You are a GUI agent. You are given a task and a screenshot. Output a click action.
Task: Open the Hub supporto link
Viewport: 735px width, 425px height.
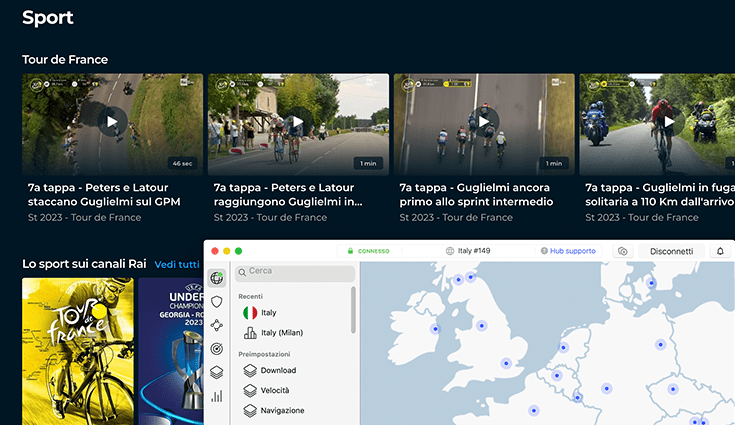click(572, 251)
